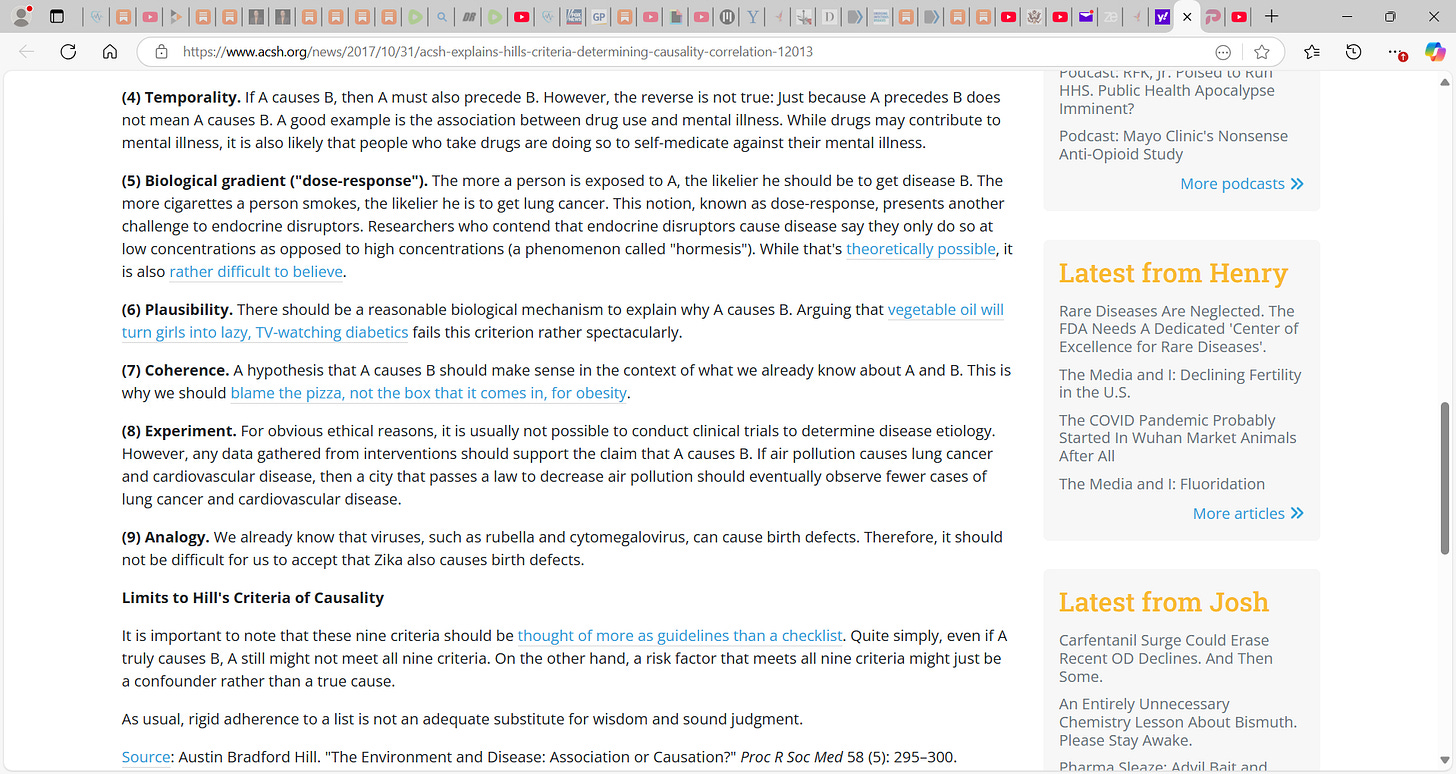This screenshot has width=1456, height=774.
Task: Reload the page with the refresh icon
Action: [x=68, y=52]
